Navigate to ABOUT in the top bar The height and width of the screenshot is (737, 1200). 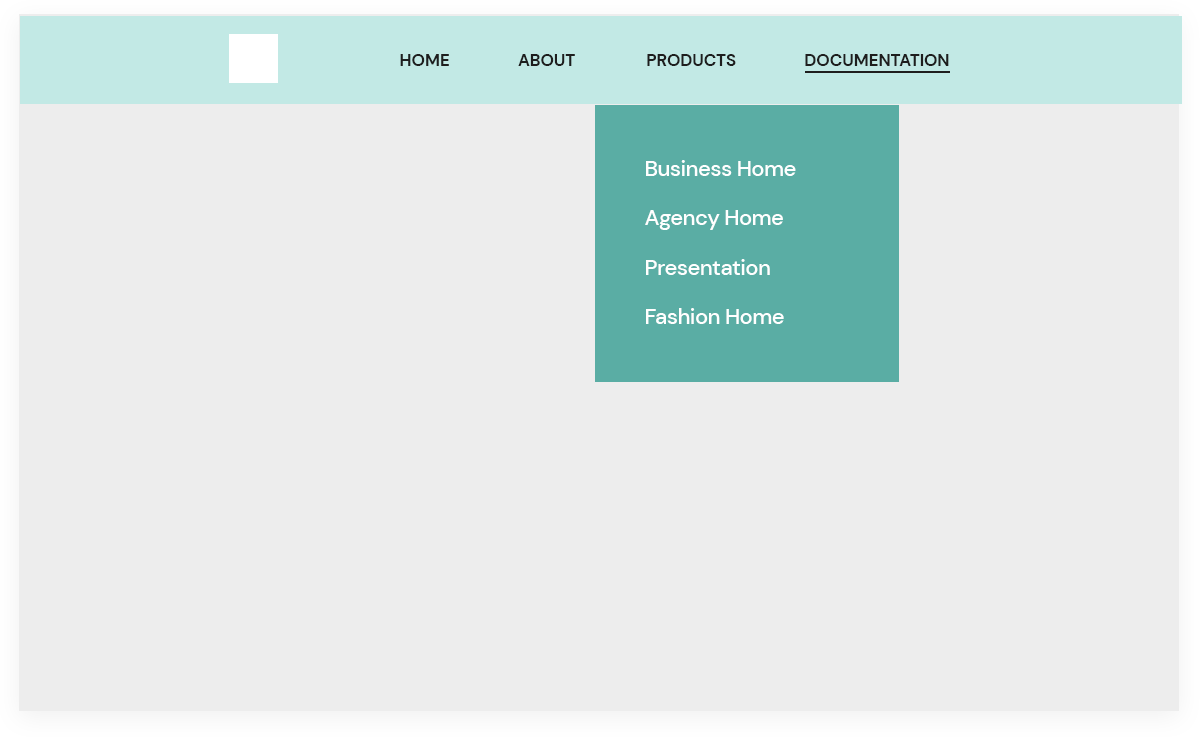(x=546, y=60)
